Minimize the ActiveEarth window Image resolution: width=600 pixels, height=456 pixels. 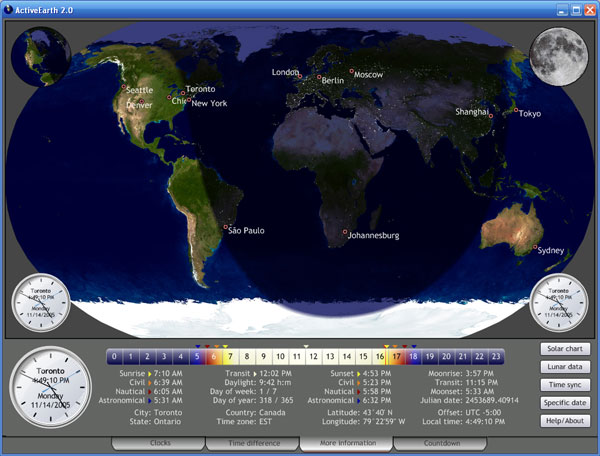(x=562, y=10)
